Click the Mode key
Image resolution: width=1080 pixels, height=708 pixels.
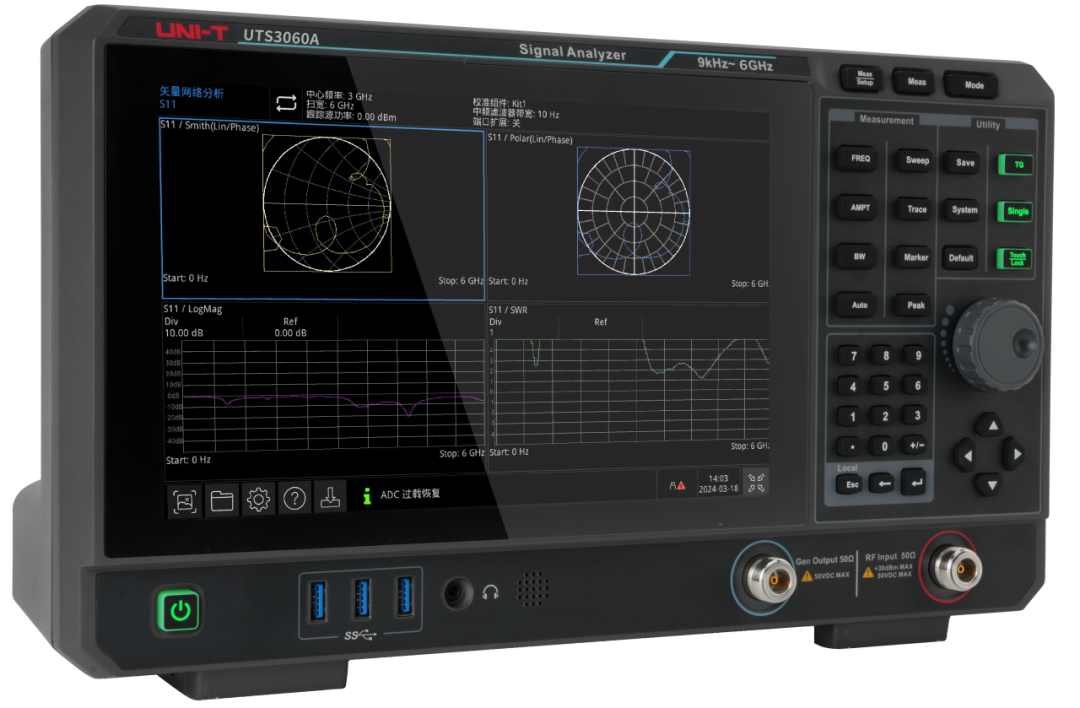(x=973, y=85)
